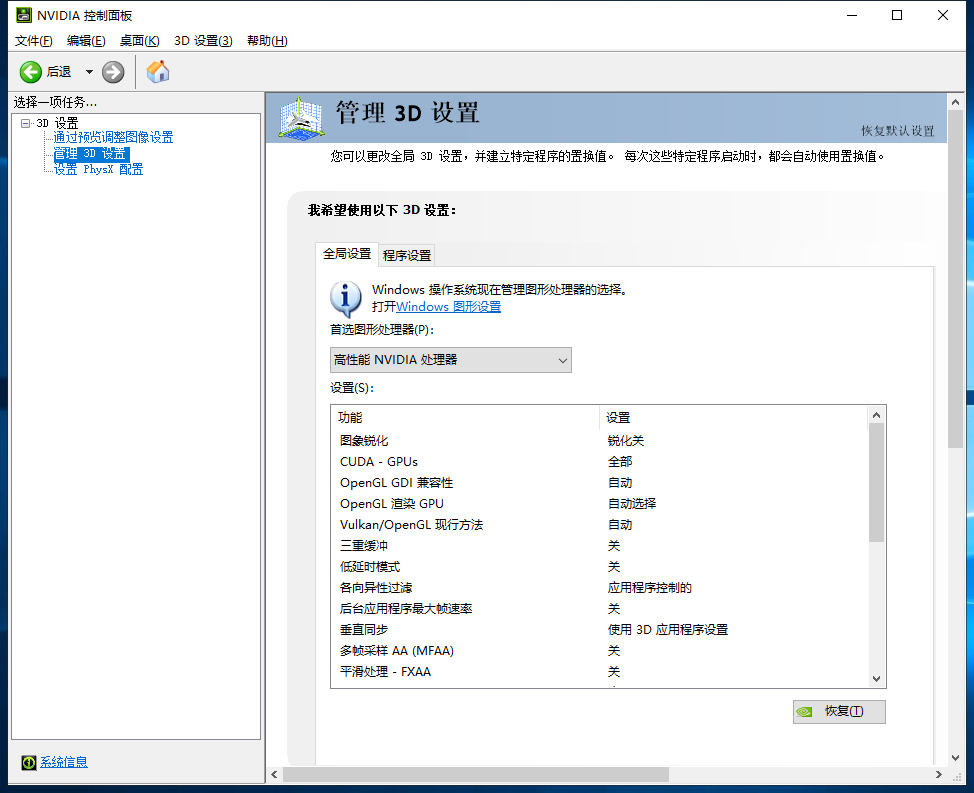Viewport: 974px width, 793px height.
Task: Click the 自动选择 value of OpenGL 渲染 GPU
Action: (632, 504)
